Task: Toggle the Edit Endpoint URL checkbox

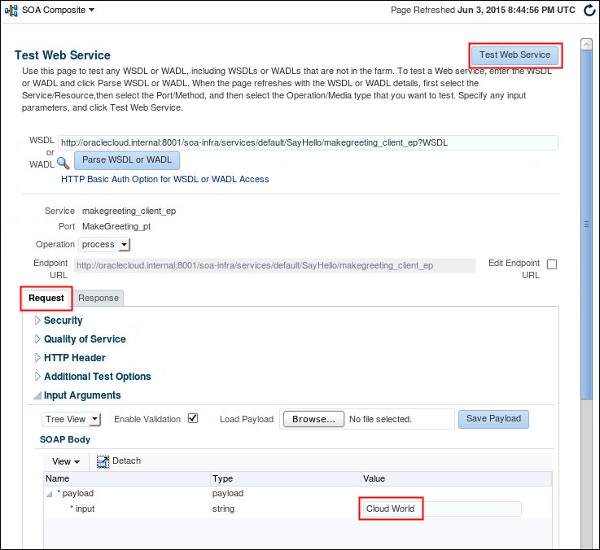Action: (552, 265)
